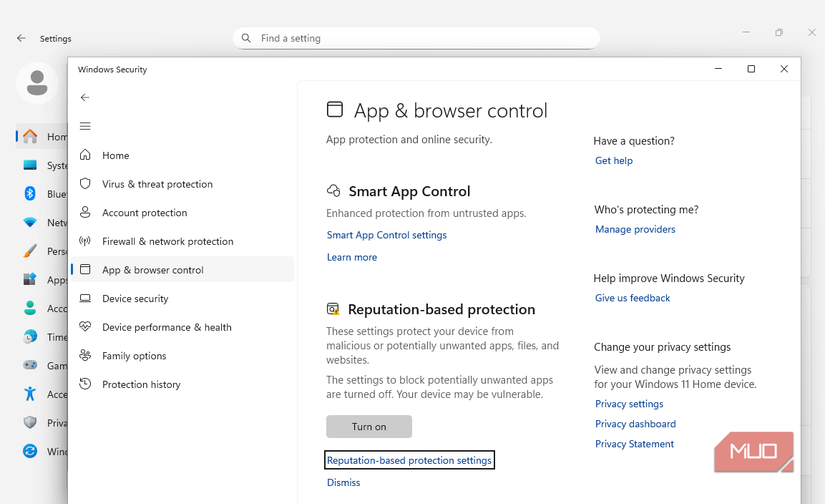Dismiss the reputation-based protection warning
The width and height of the screenshot is (825, 504).
tap(344, 482)
